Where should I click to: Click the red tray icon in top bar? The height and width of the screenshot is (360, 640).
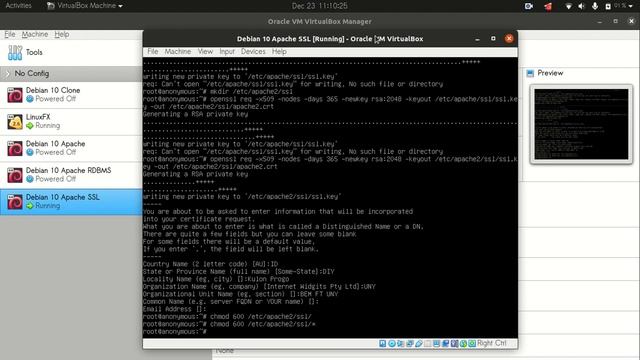click(x=548, y=6)
